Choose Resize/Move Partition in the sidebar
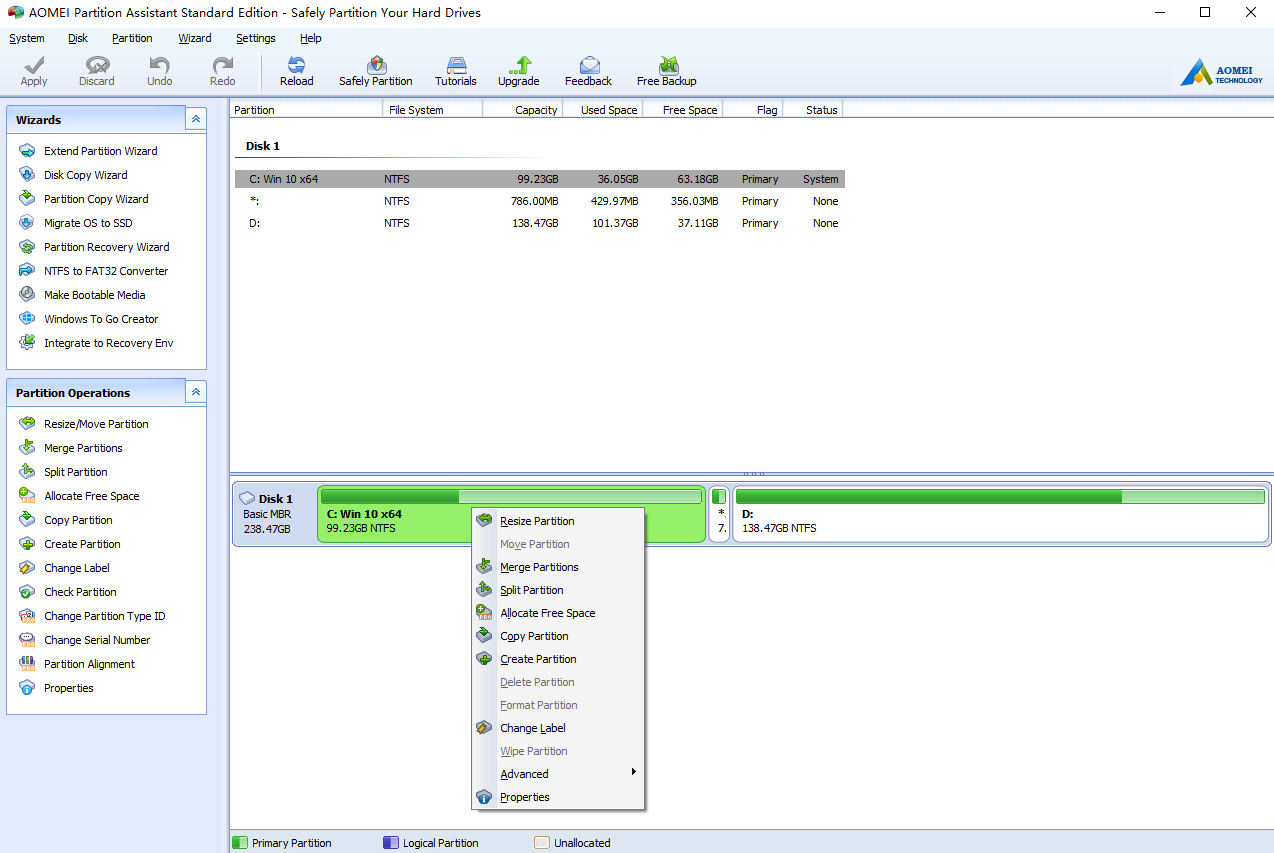The image size is (1274, 853). [x=96, y=424]
